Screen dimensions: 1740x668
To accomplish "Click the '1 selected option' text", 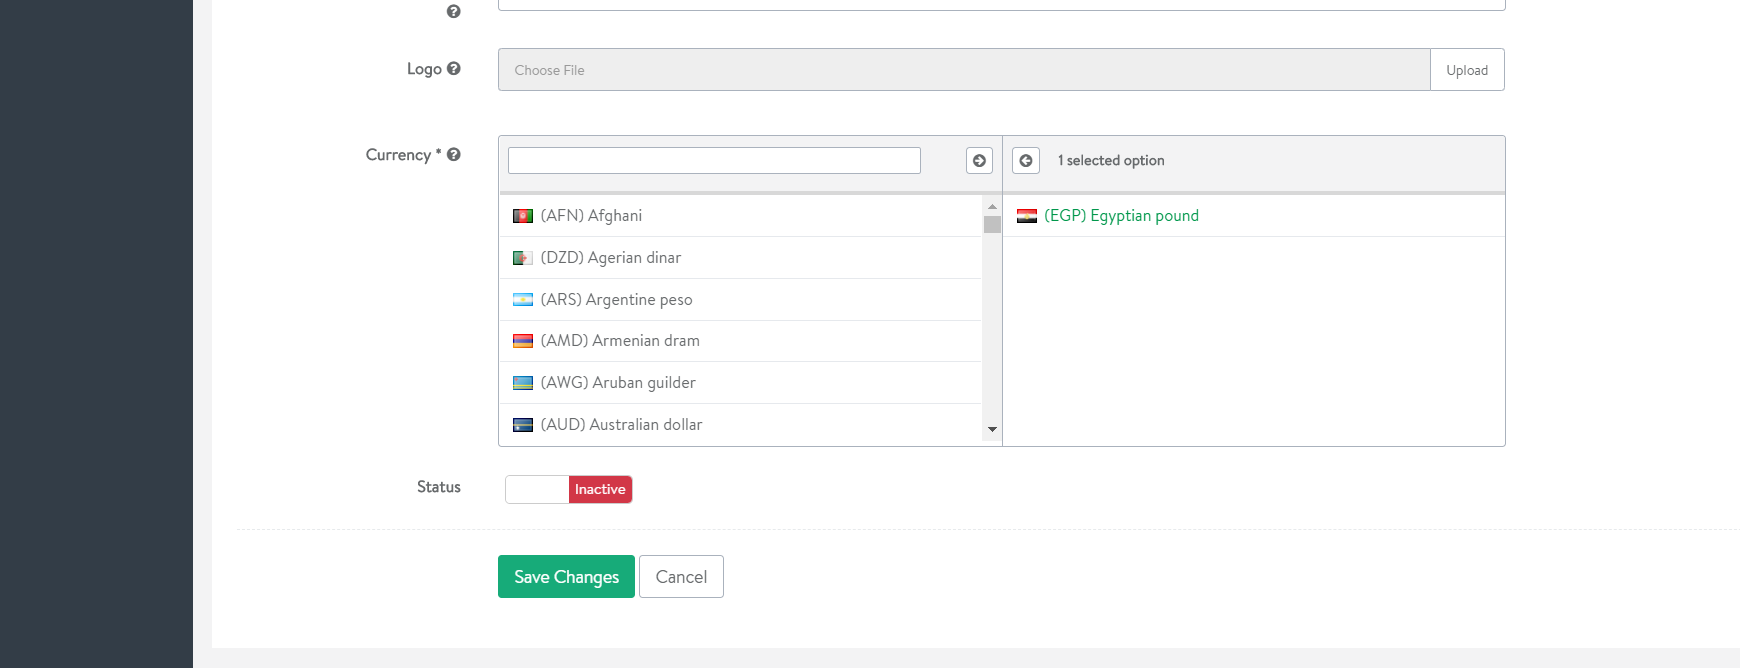I will 1111,160.
